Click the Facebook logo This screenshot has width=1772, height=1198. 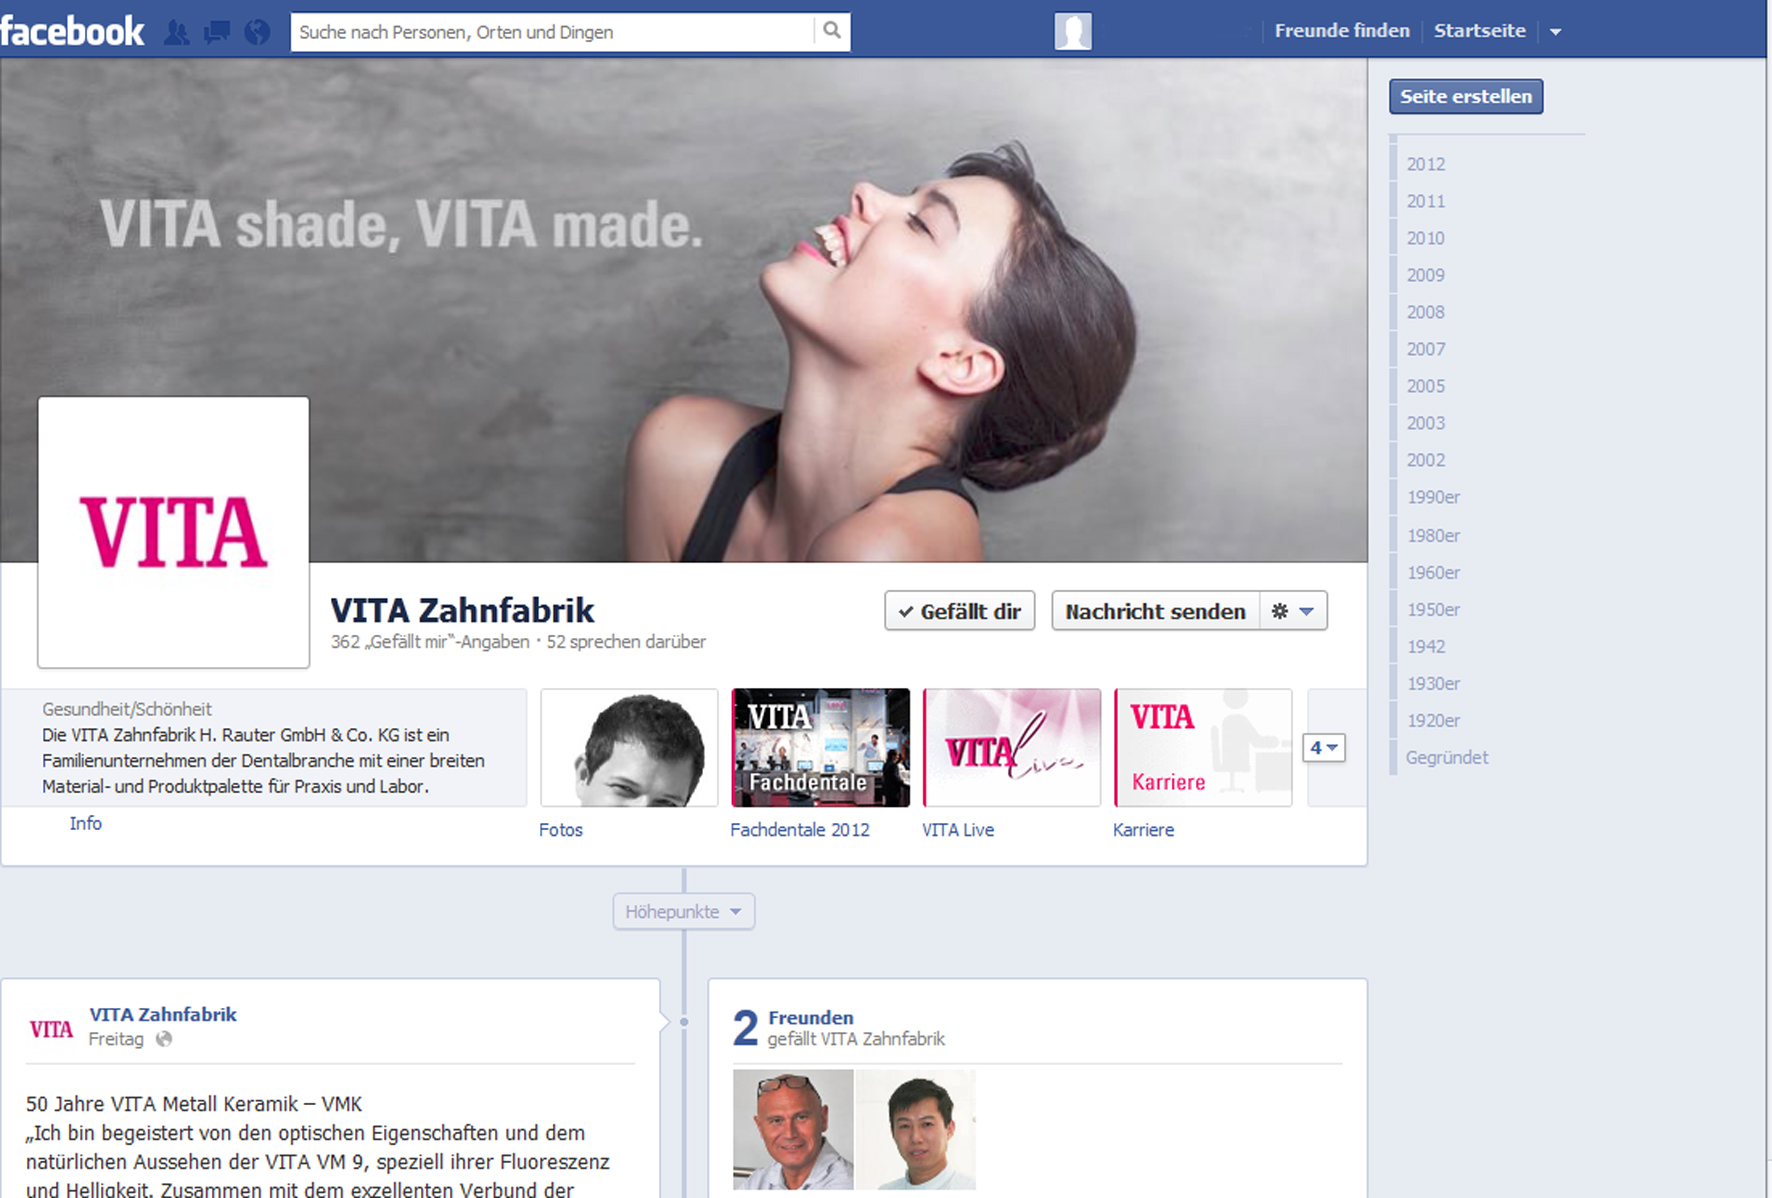[x=72, y=31]
